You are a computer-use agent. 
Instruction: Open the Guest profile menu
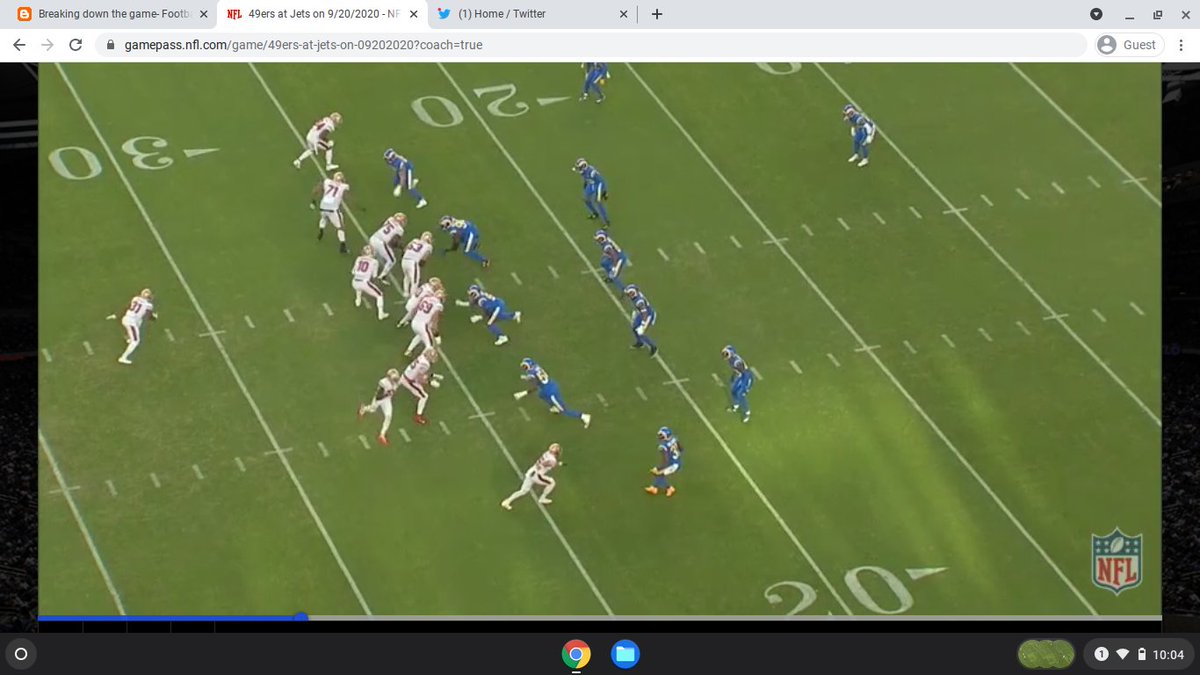[1128, 45]
